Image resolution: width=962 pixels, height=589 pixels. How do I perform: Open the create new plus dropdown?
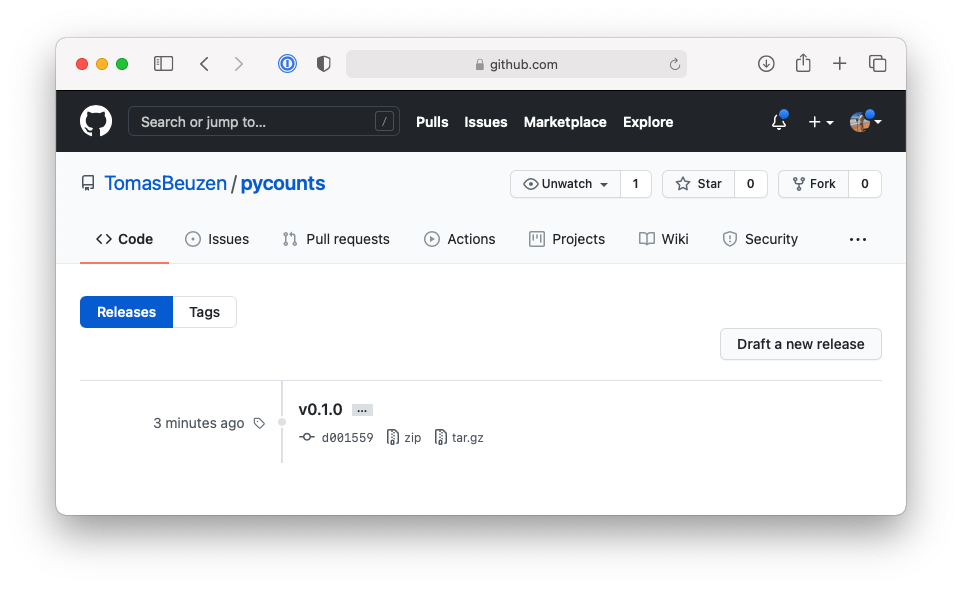820,122
